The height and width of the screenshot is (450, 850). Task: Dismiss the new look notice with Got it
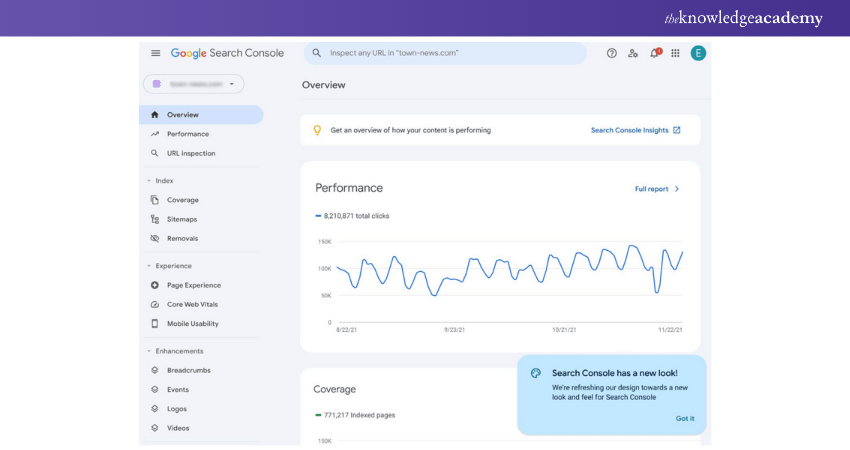(x=684, y=418)
